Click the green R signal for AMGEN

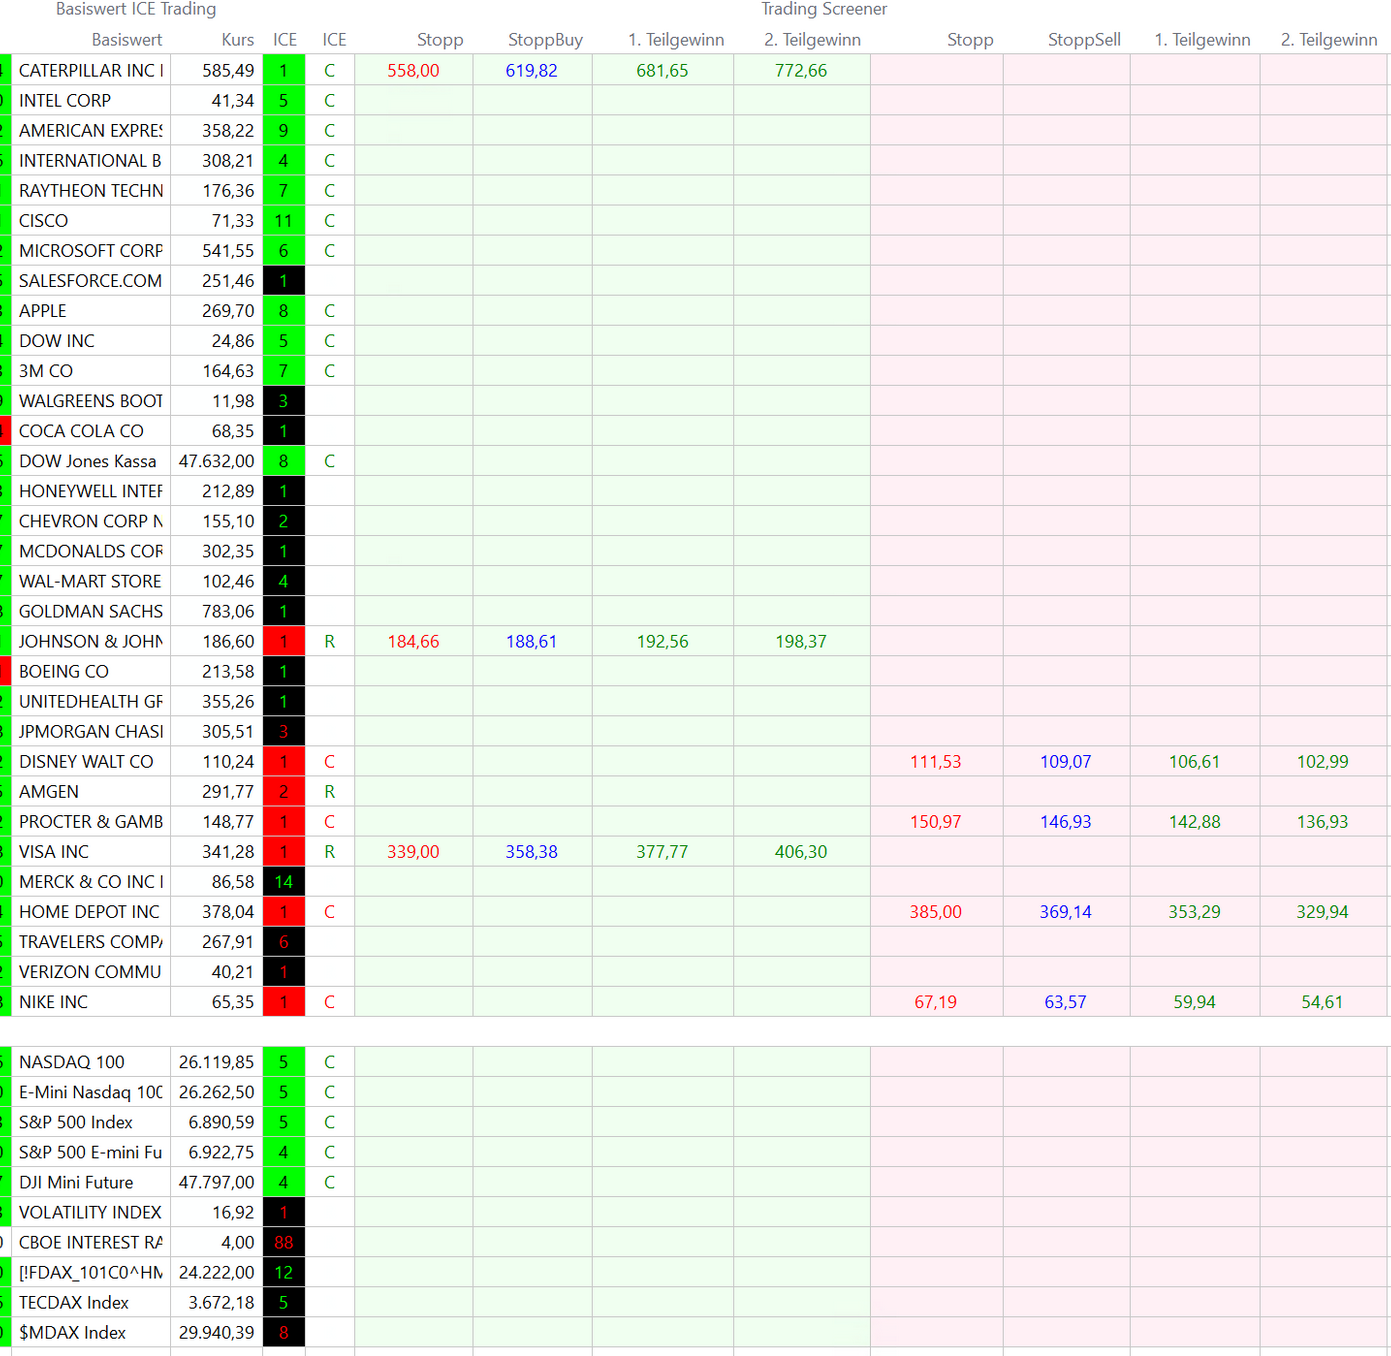[329, 792]
